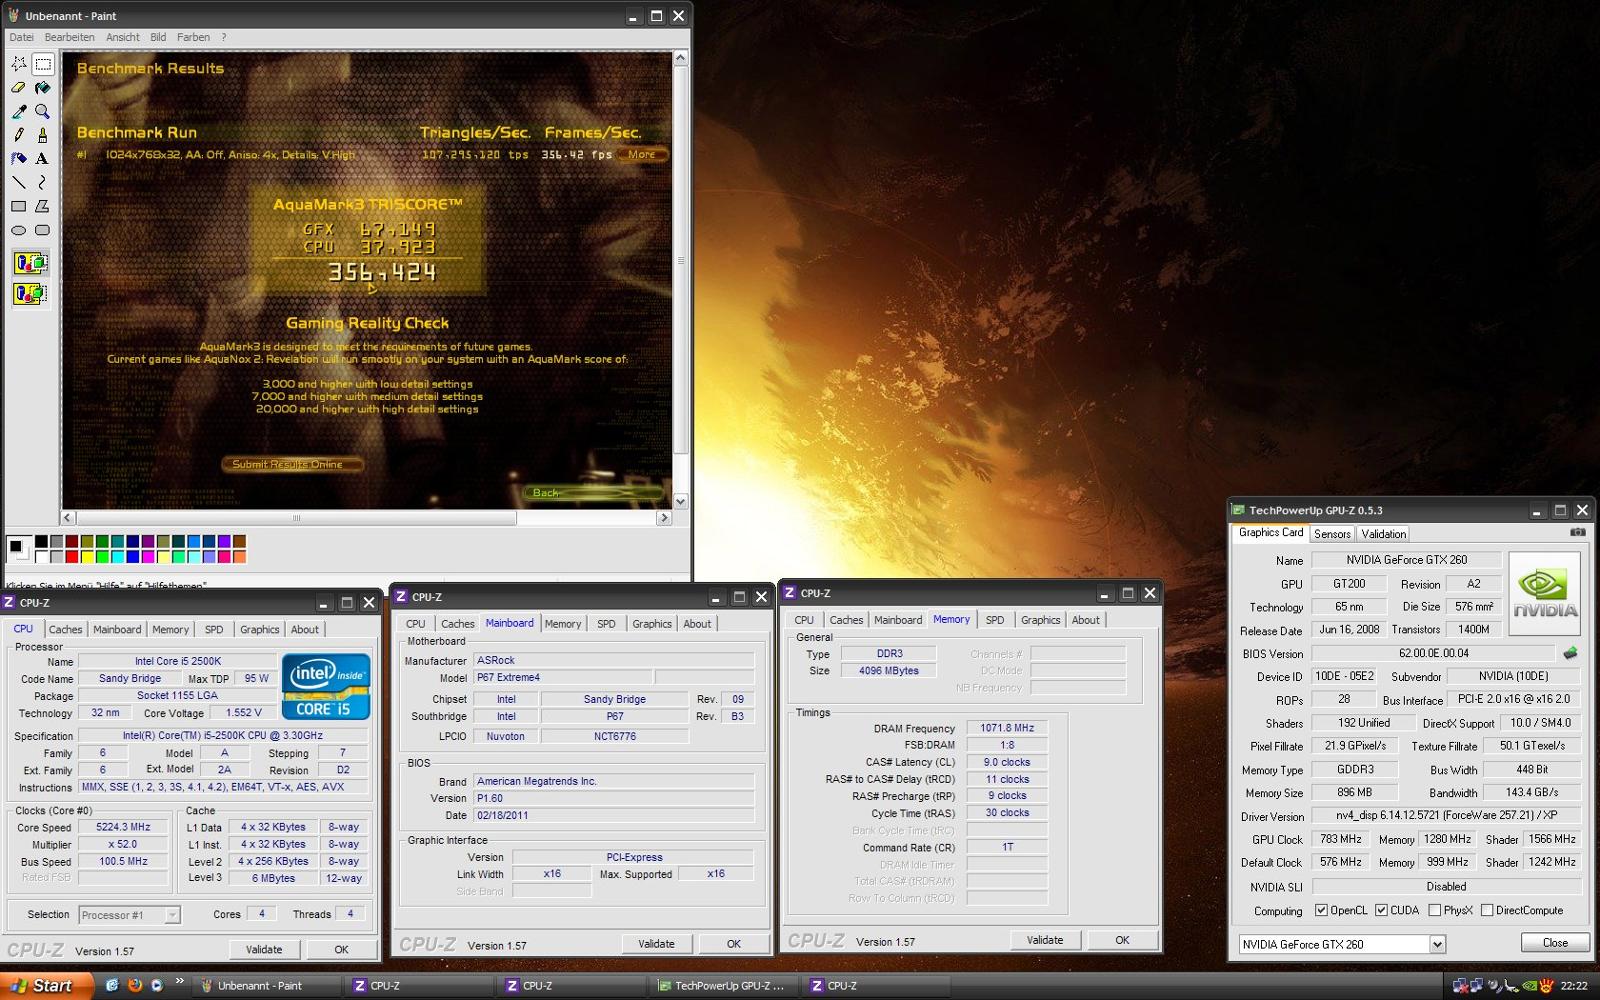
Task: Choose the Eraser tool in Paint
Action: coord(19,88)
